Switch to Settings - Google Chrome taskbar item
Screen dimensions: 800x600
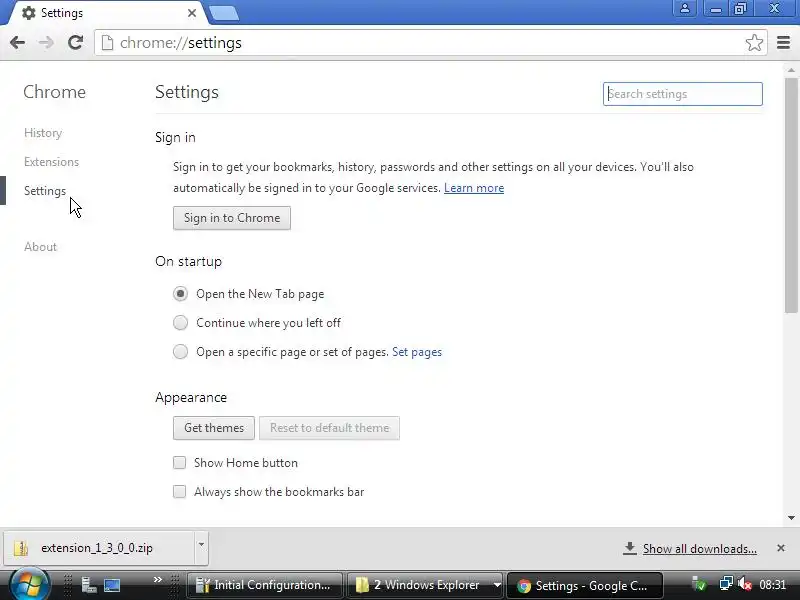click(584, 585)
